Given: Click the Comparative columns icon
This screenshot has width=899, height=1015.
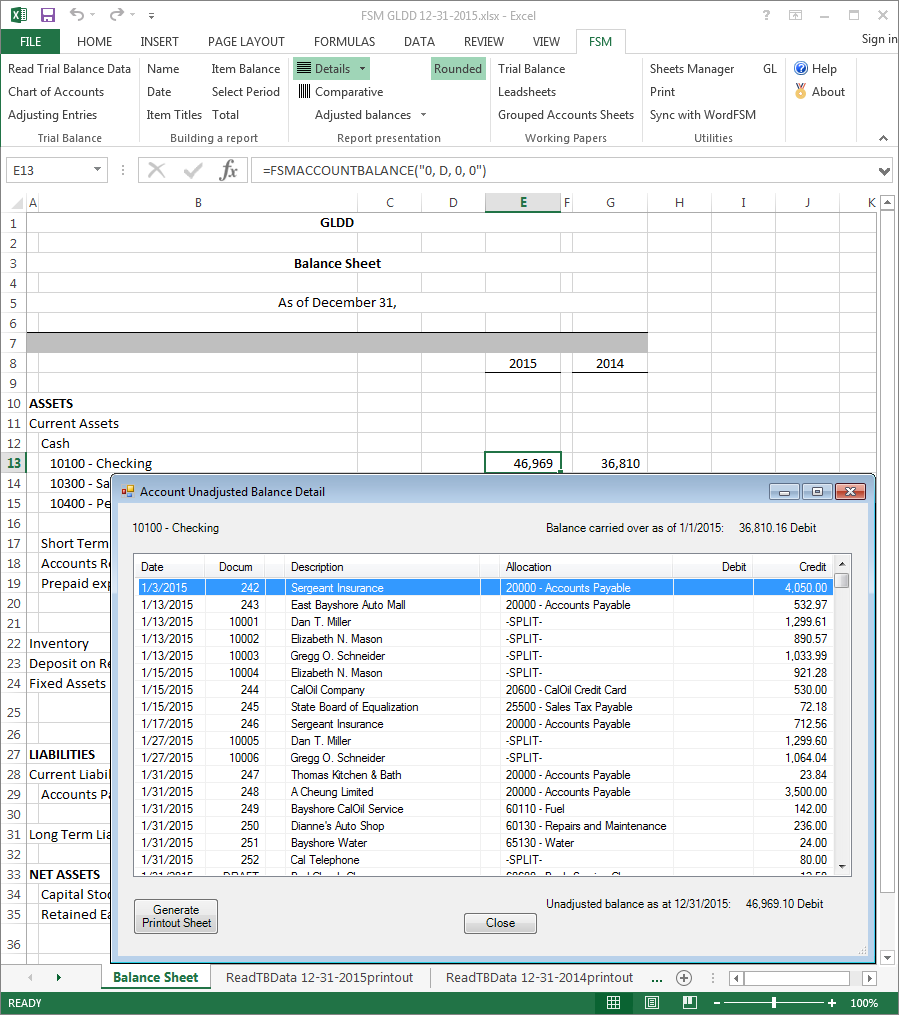Looking at the screenshot, I should (304, 91).
